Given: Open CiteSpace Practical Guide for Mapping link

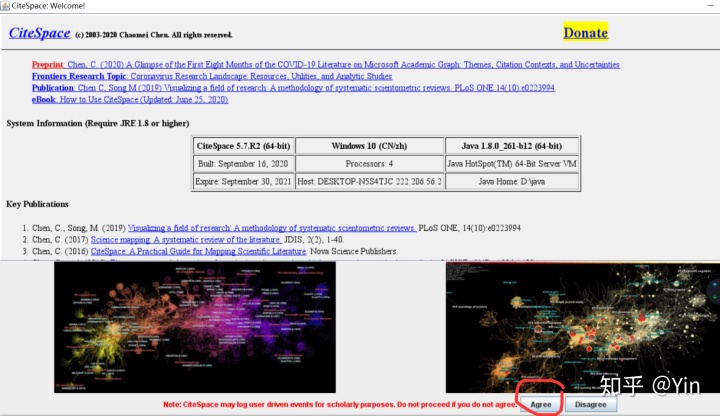Looking at the screenshot, I should 198,252.
